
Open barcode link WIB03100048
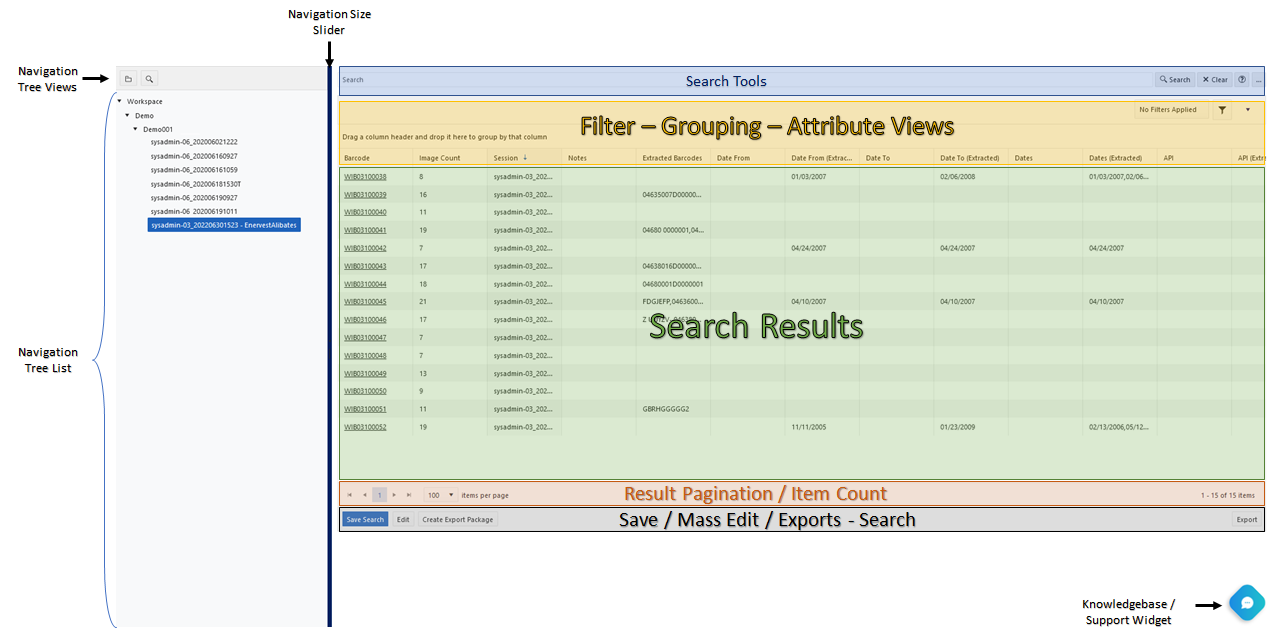coord(365,356)
